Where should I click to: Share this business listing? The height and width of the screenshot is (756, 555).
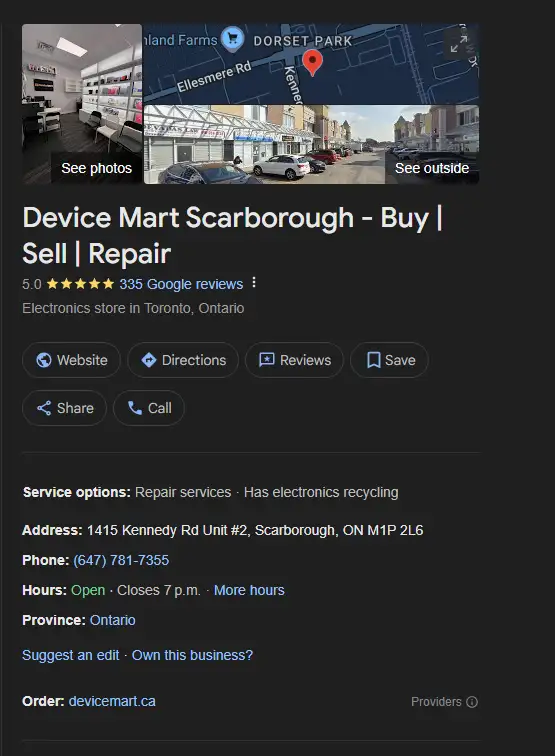click(65, 408)
